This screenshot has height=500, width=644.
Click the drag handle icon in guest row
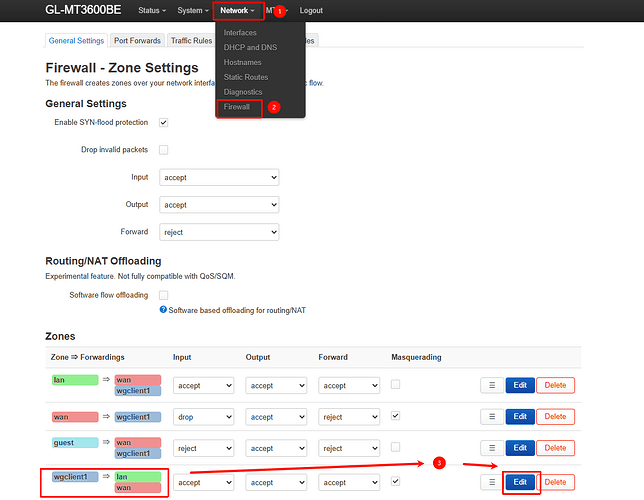(x=491, y=448)
